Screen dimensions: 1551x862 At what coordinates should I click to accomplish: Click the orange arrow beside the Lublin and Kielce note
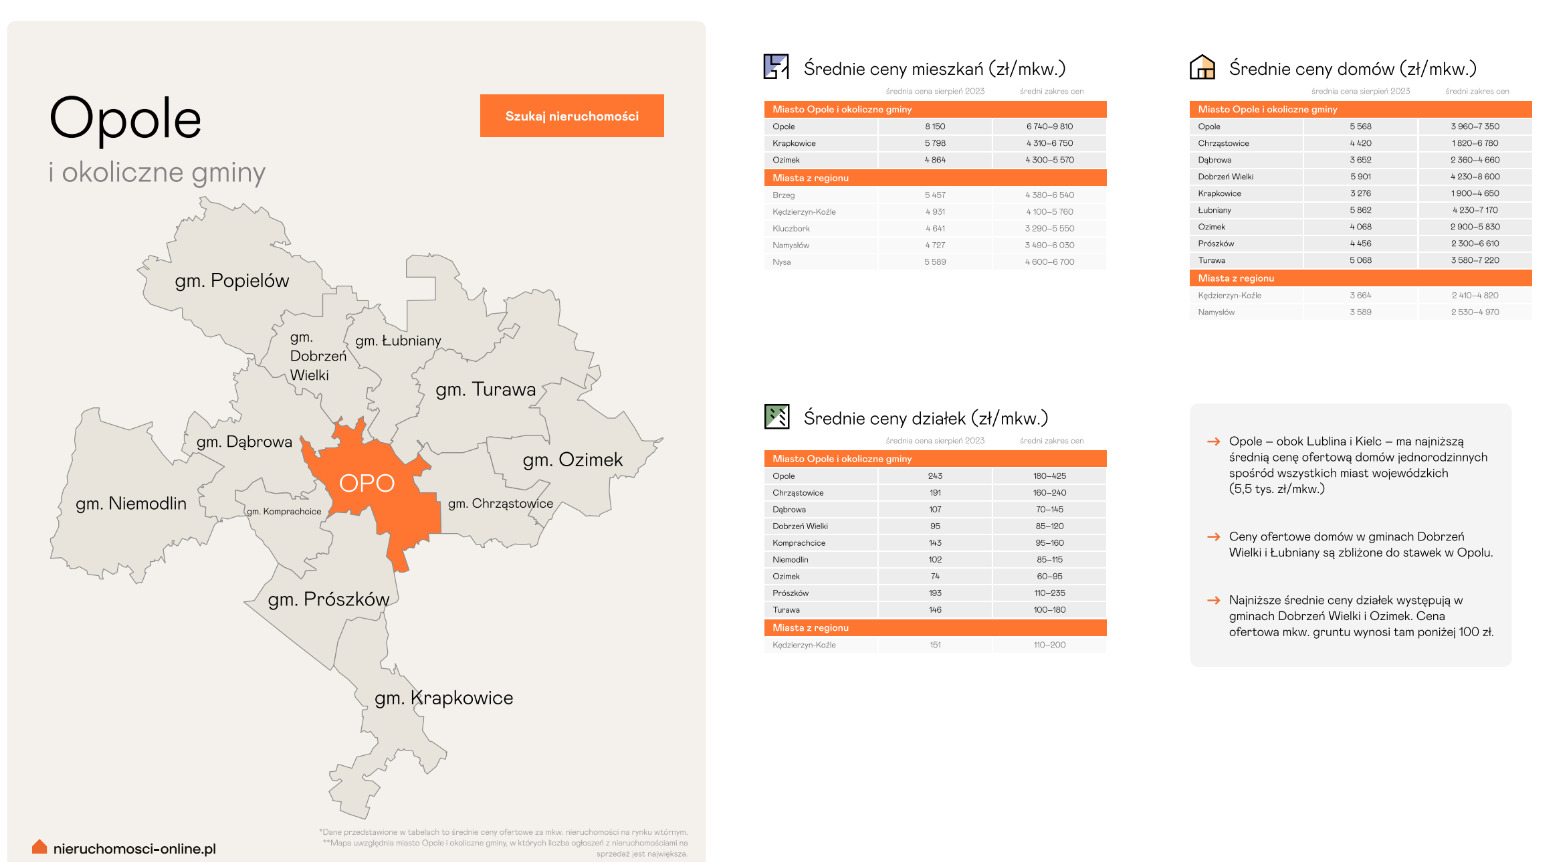point(1213,441)
